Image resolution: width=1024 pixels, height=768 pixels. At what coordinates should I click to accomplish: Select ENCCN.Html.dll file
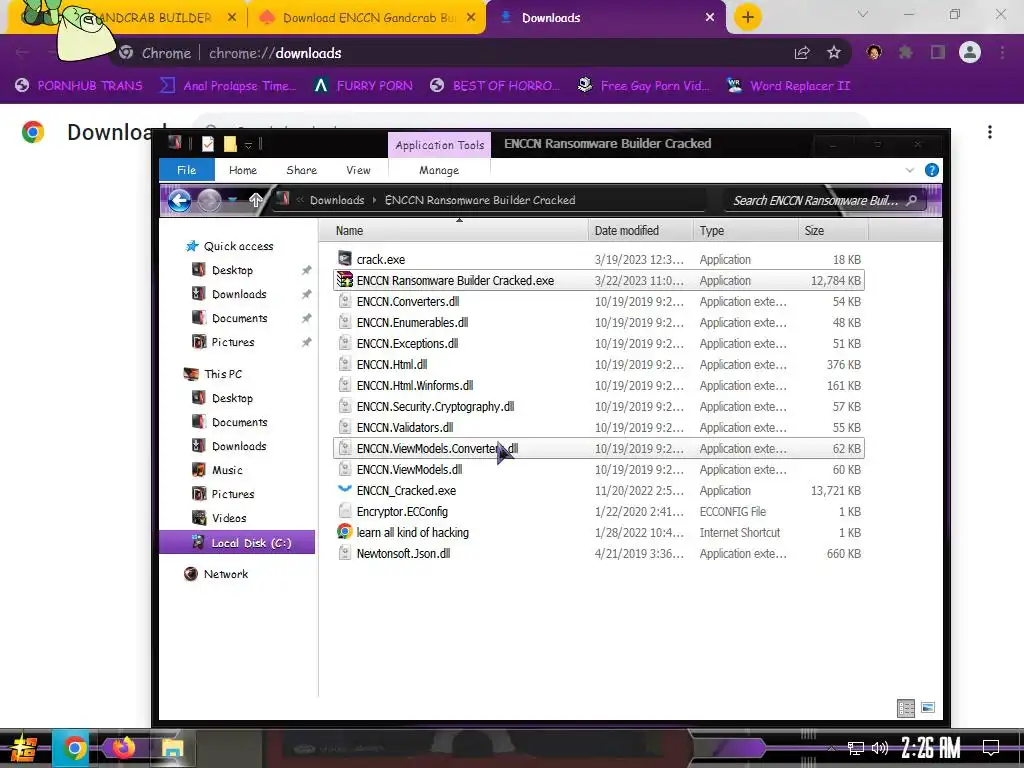599,364
